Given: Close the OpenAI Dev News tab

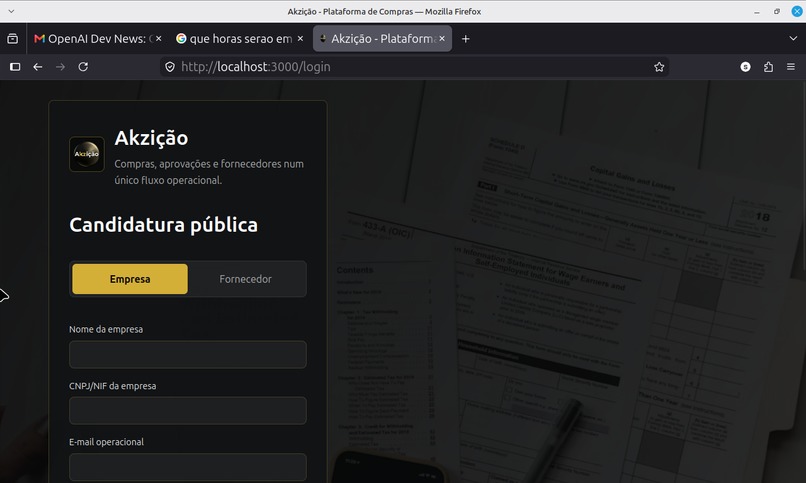Looking at the screenshot, I should click(x=158, y=39).
